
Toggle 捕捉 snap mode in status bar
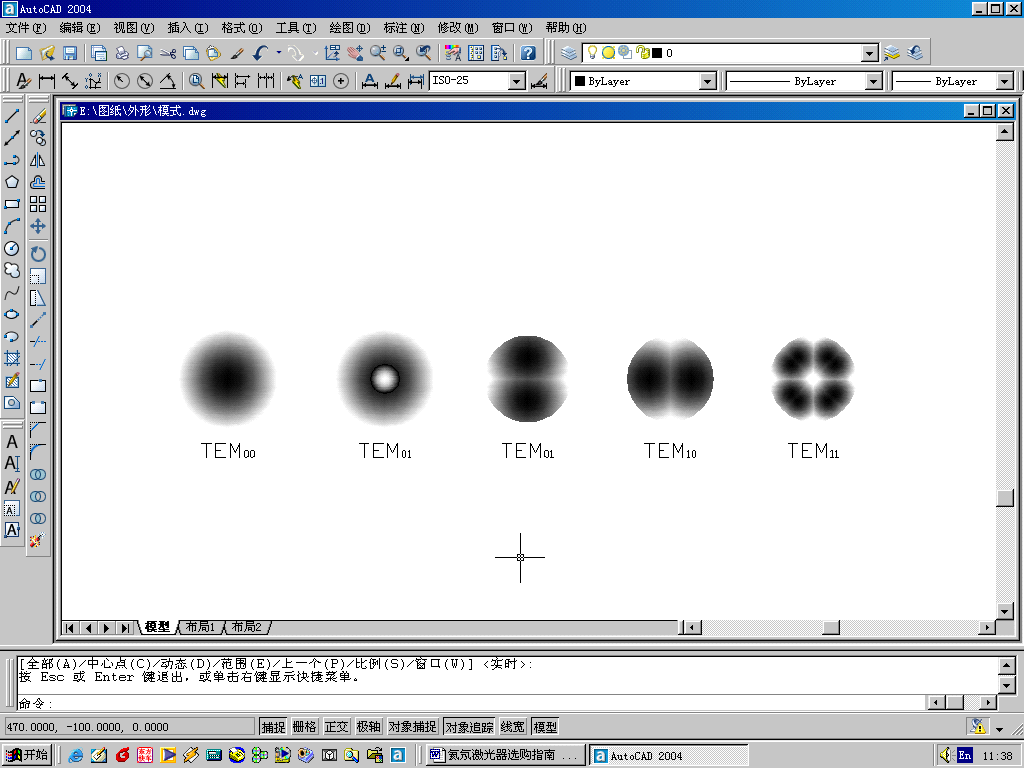tap(273, 727)
